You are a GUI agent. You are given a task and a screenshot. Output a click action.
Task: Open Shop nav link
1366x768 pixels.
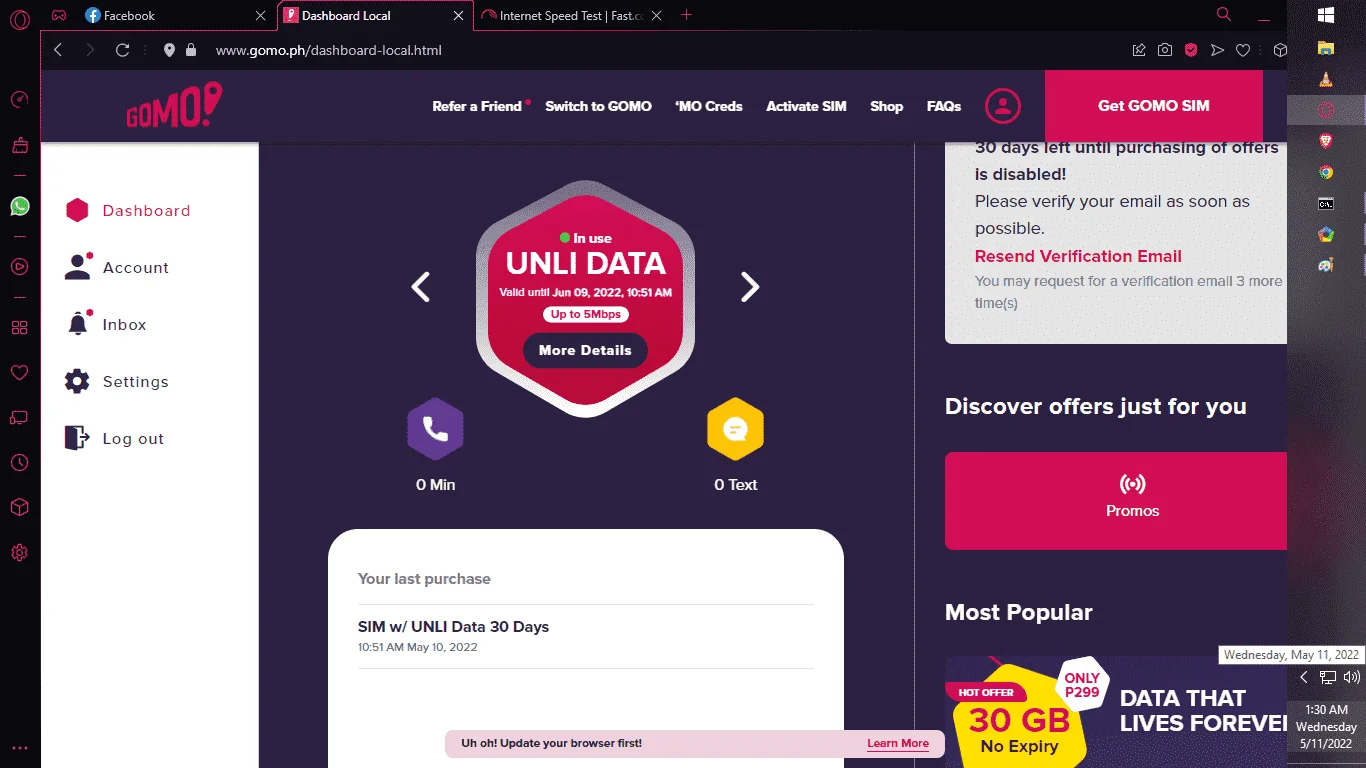886,106
